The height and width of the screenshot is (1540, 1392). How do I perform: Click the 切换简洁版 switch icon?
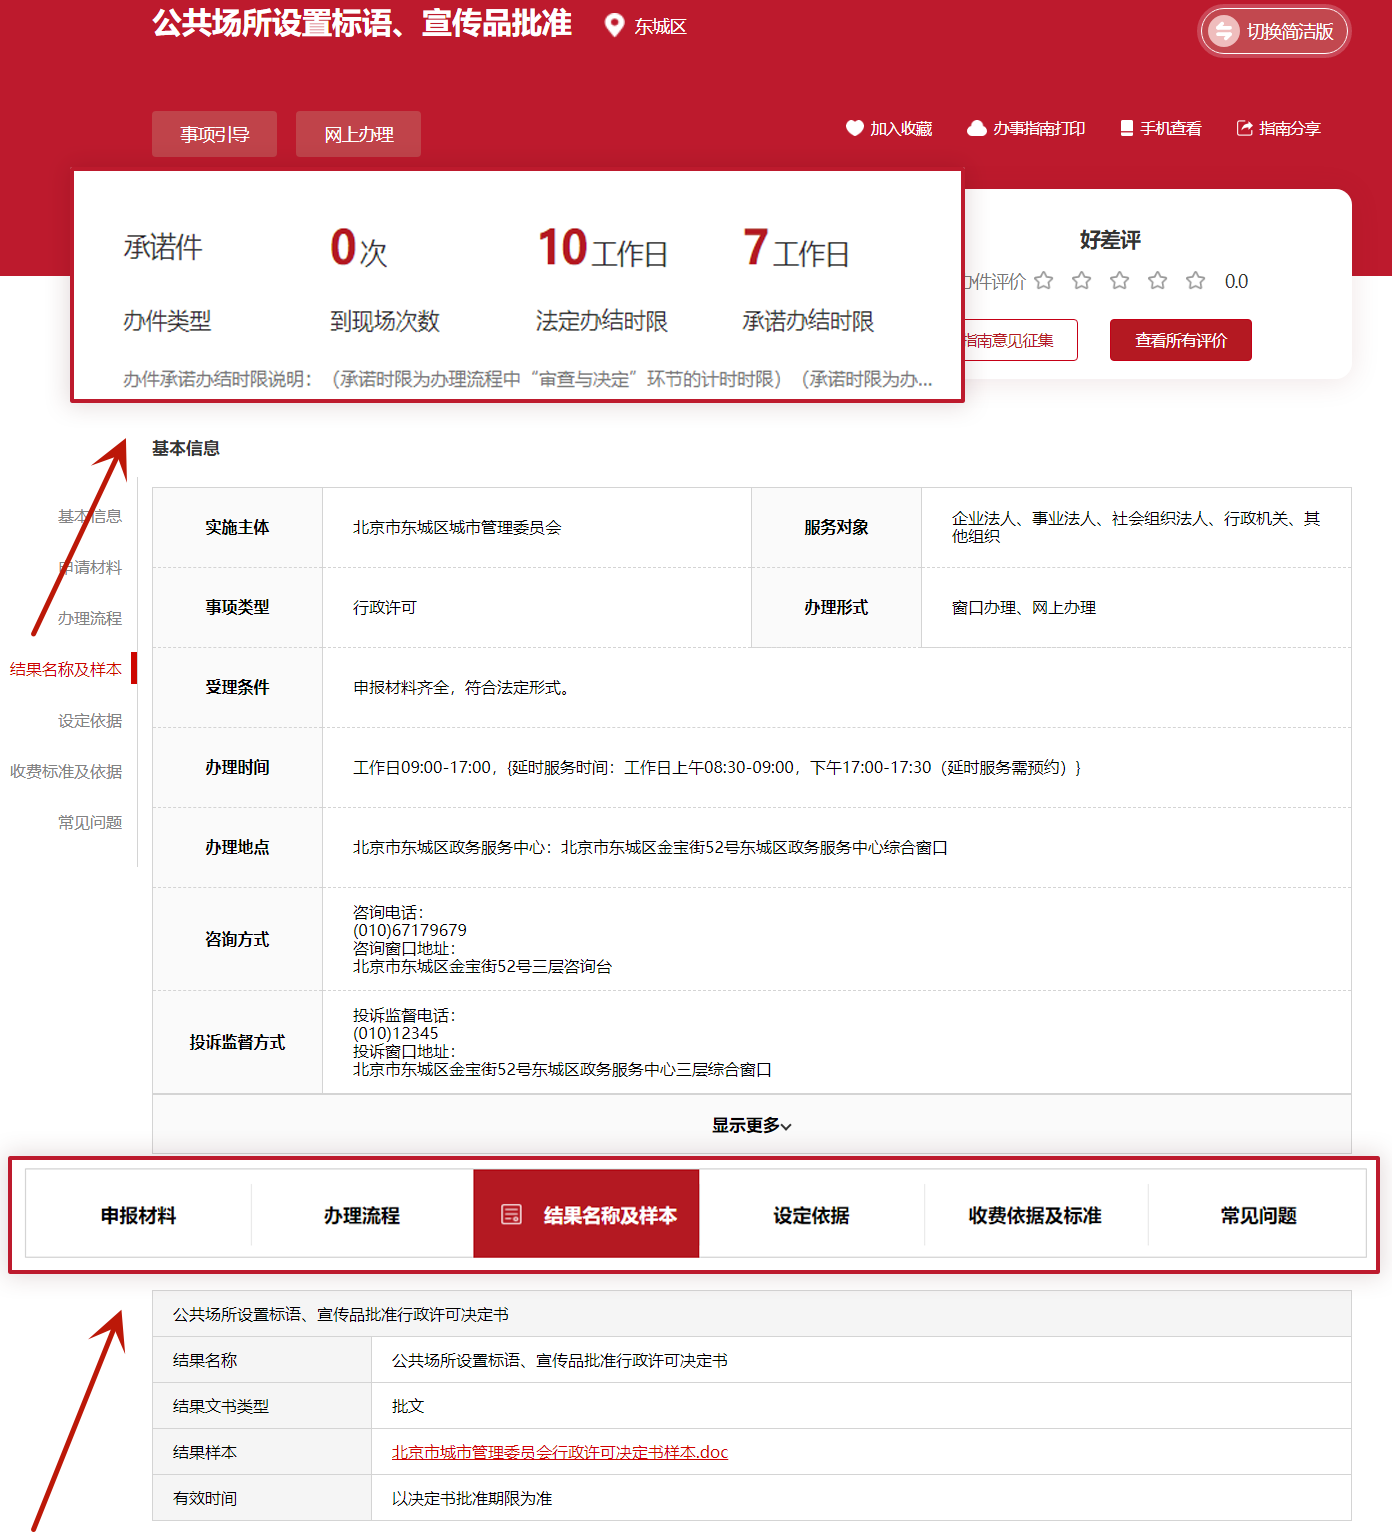[1224, 31]
